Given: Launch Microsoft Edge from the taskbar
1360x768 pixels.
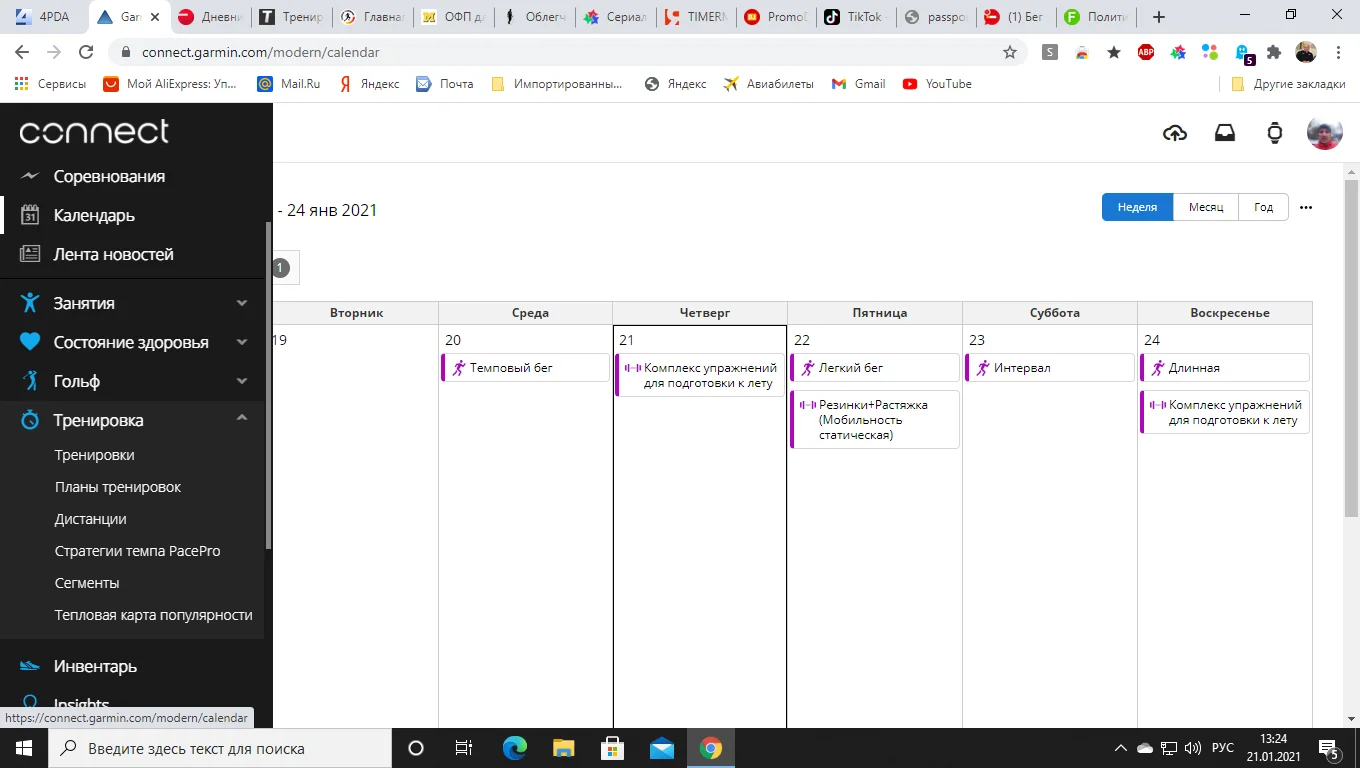Looking at the screenshot, I should (x=514, y=748).
